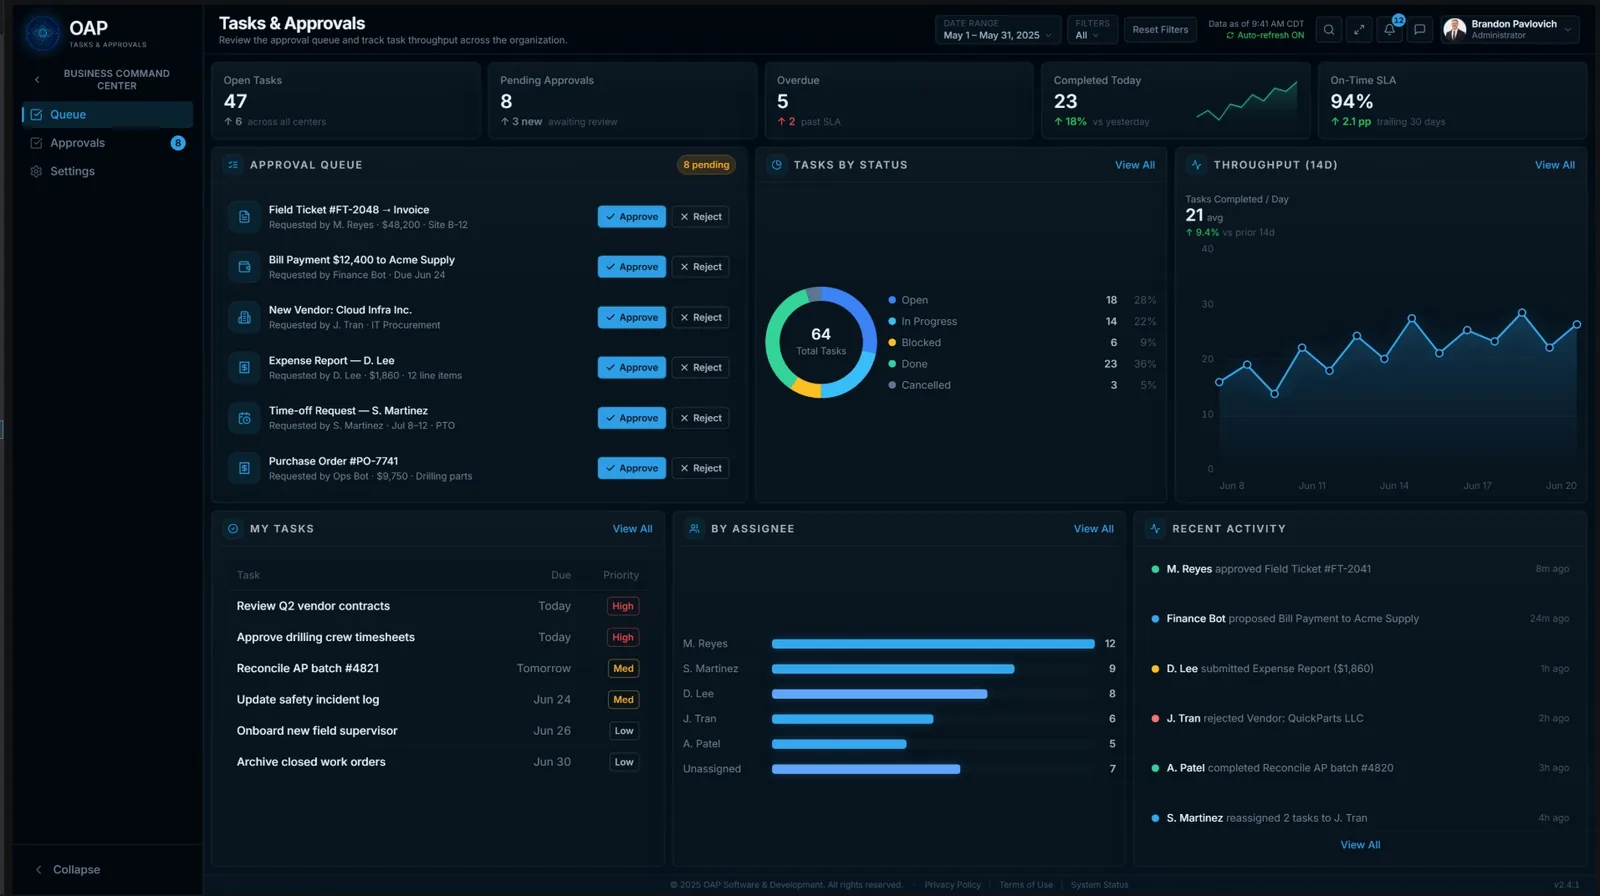Click the Time-off Request calendar icon
This screenshot has width=1600, height=896.
pos(244,418)
